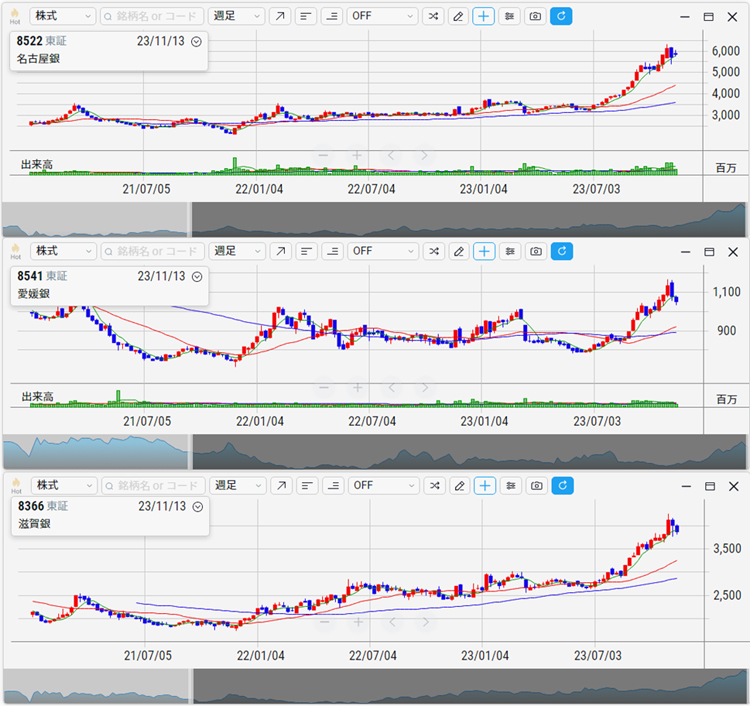The height and width of the screenshot is (706, 750).
Task: Open the 週足 timeframe dropdown in middle chart
Action: click(237, 251)
